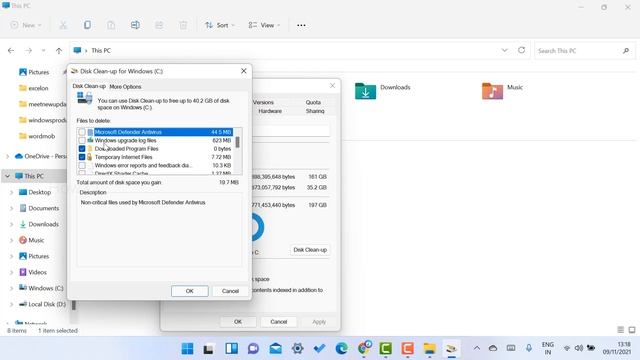
Task: Open the wordmob folder in sidebar
Action: click(37, 136)
